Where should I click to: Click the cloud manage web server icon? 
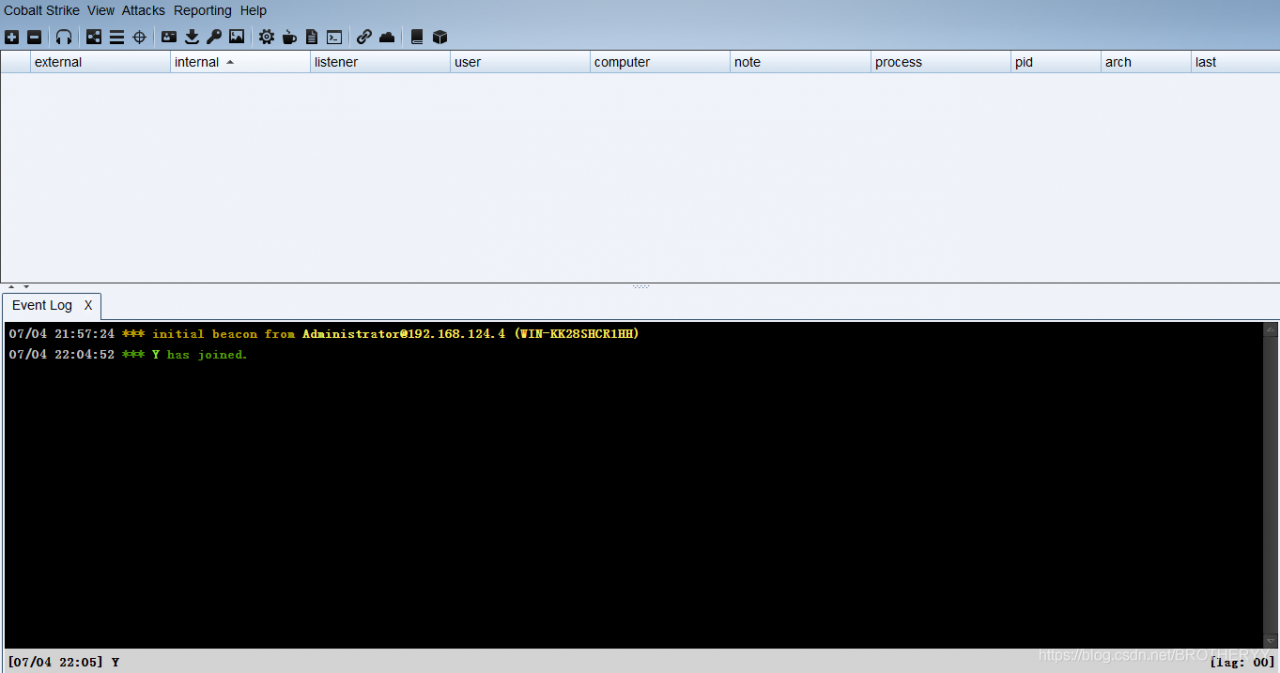[387, 37]
